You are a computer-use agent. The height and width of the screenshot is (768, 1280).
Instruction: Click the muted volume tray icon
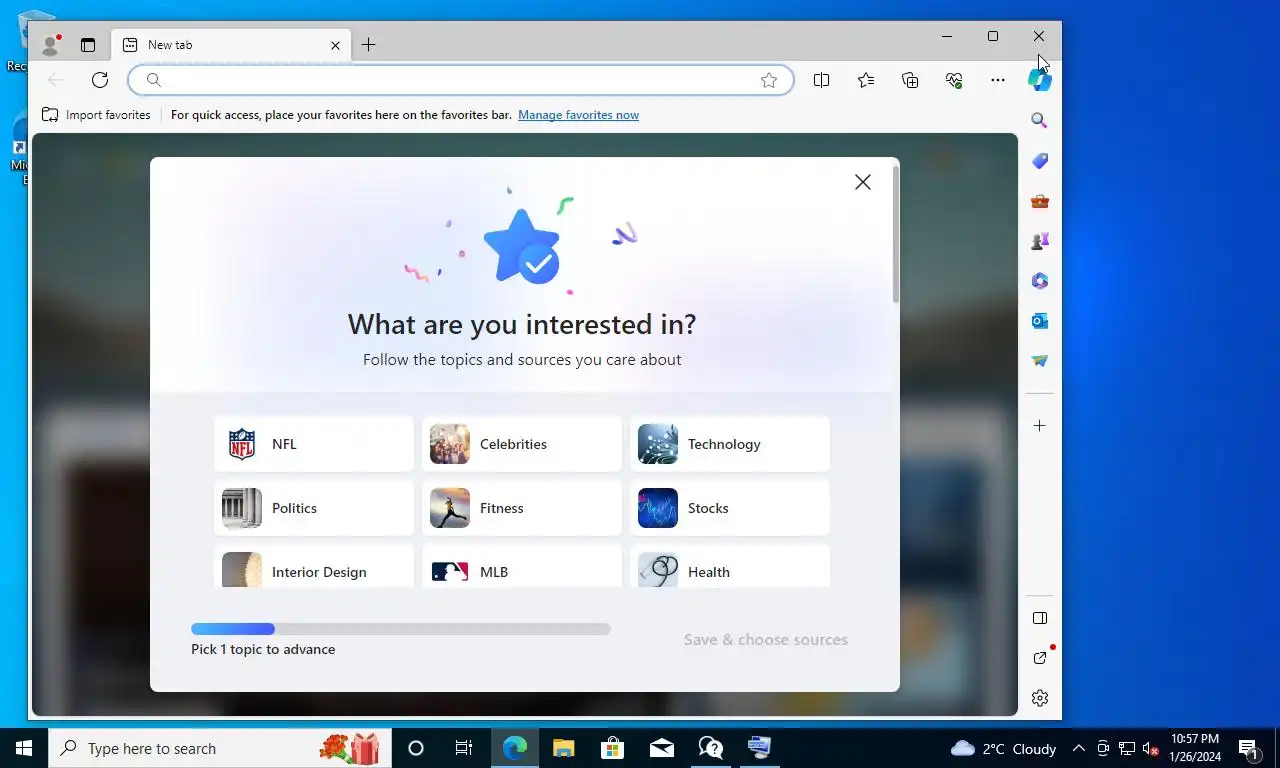(1150, 748)
